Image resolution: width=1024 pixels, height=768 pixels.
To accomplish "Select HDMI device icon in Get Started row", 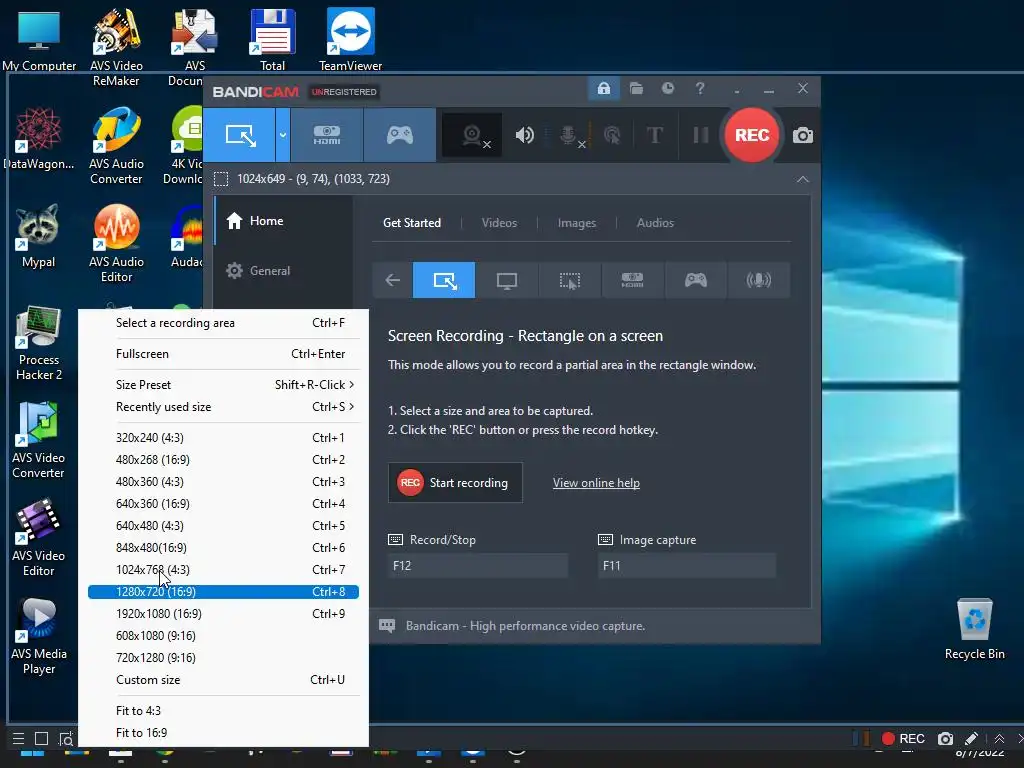I will 632,280.
